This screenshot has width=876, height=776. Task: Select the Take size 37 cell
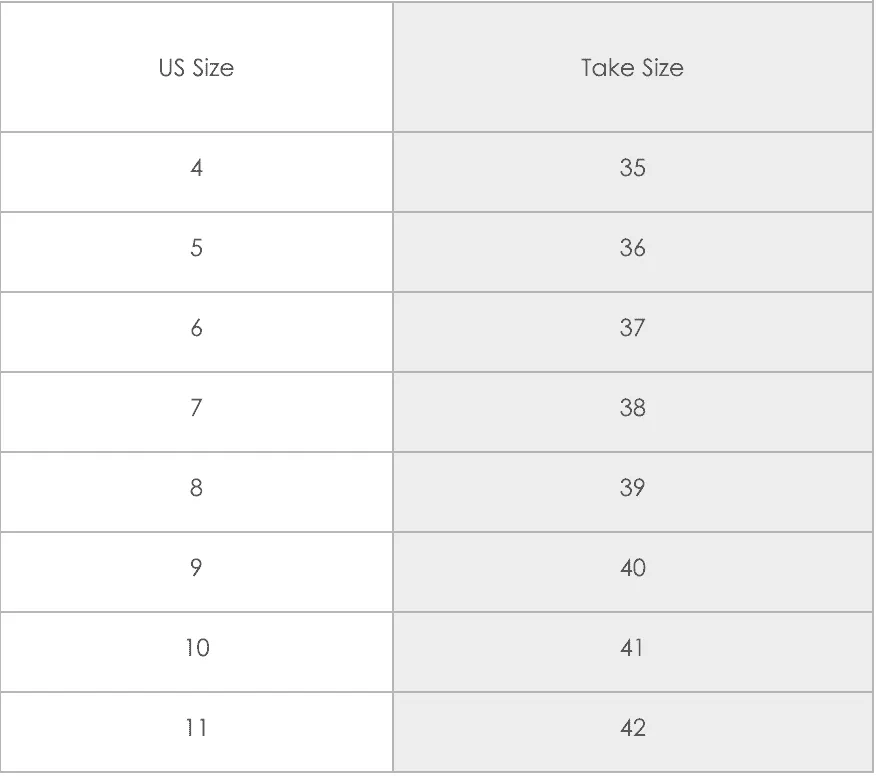[x=632, y=332]
